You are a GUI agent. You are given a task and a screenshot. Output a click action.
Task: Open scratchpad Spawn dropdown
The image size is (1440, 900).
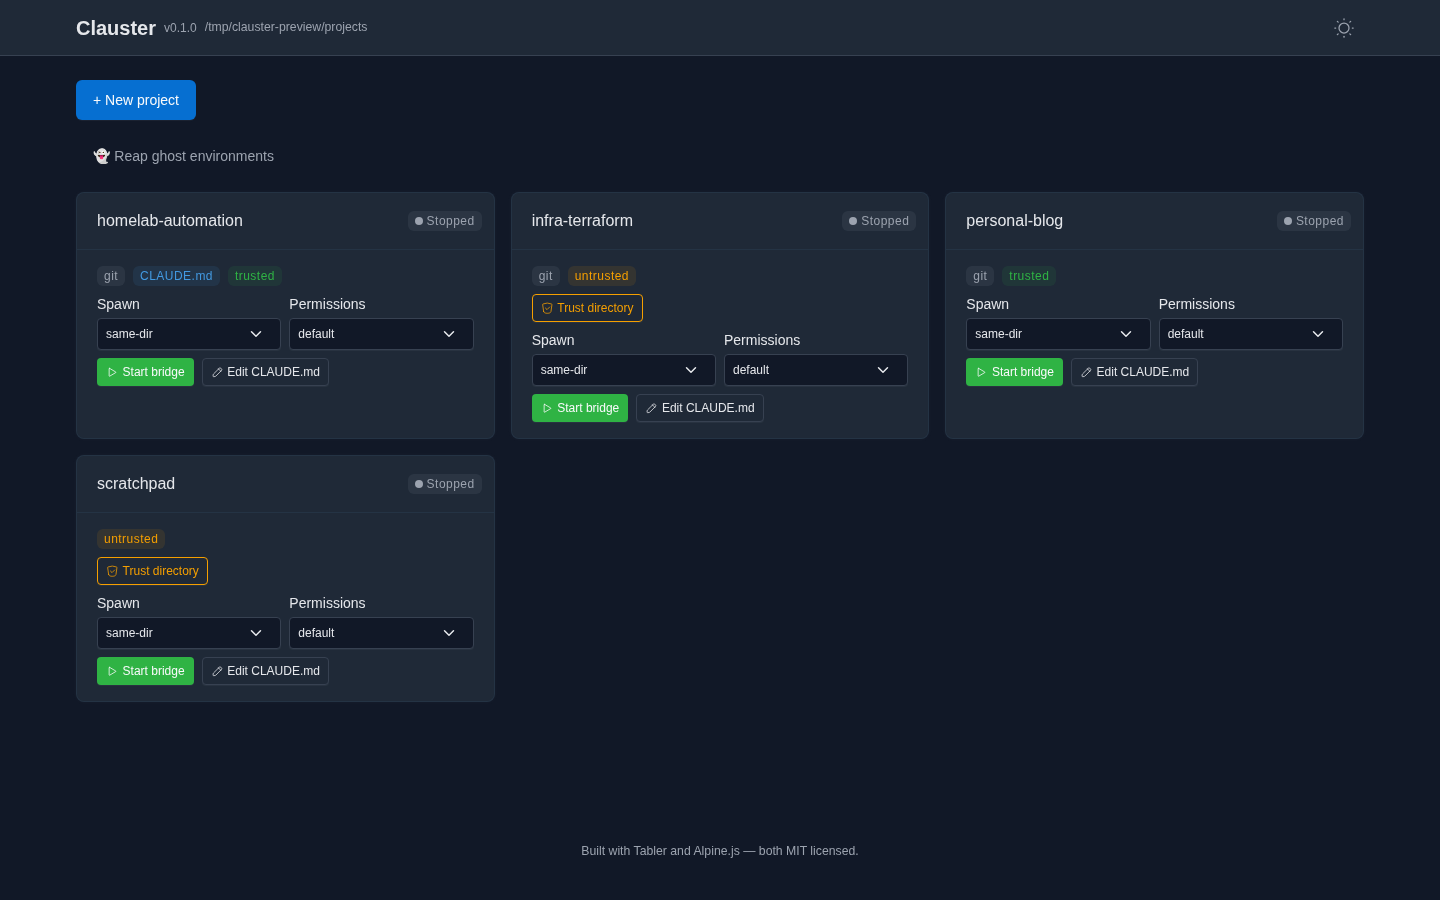coord(189,633)
